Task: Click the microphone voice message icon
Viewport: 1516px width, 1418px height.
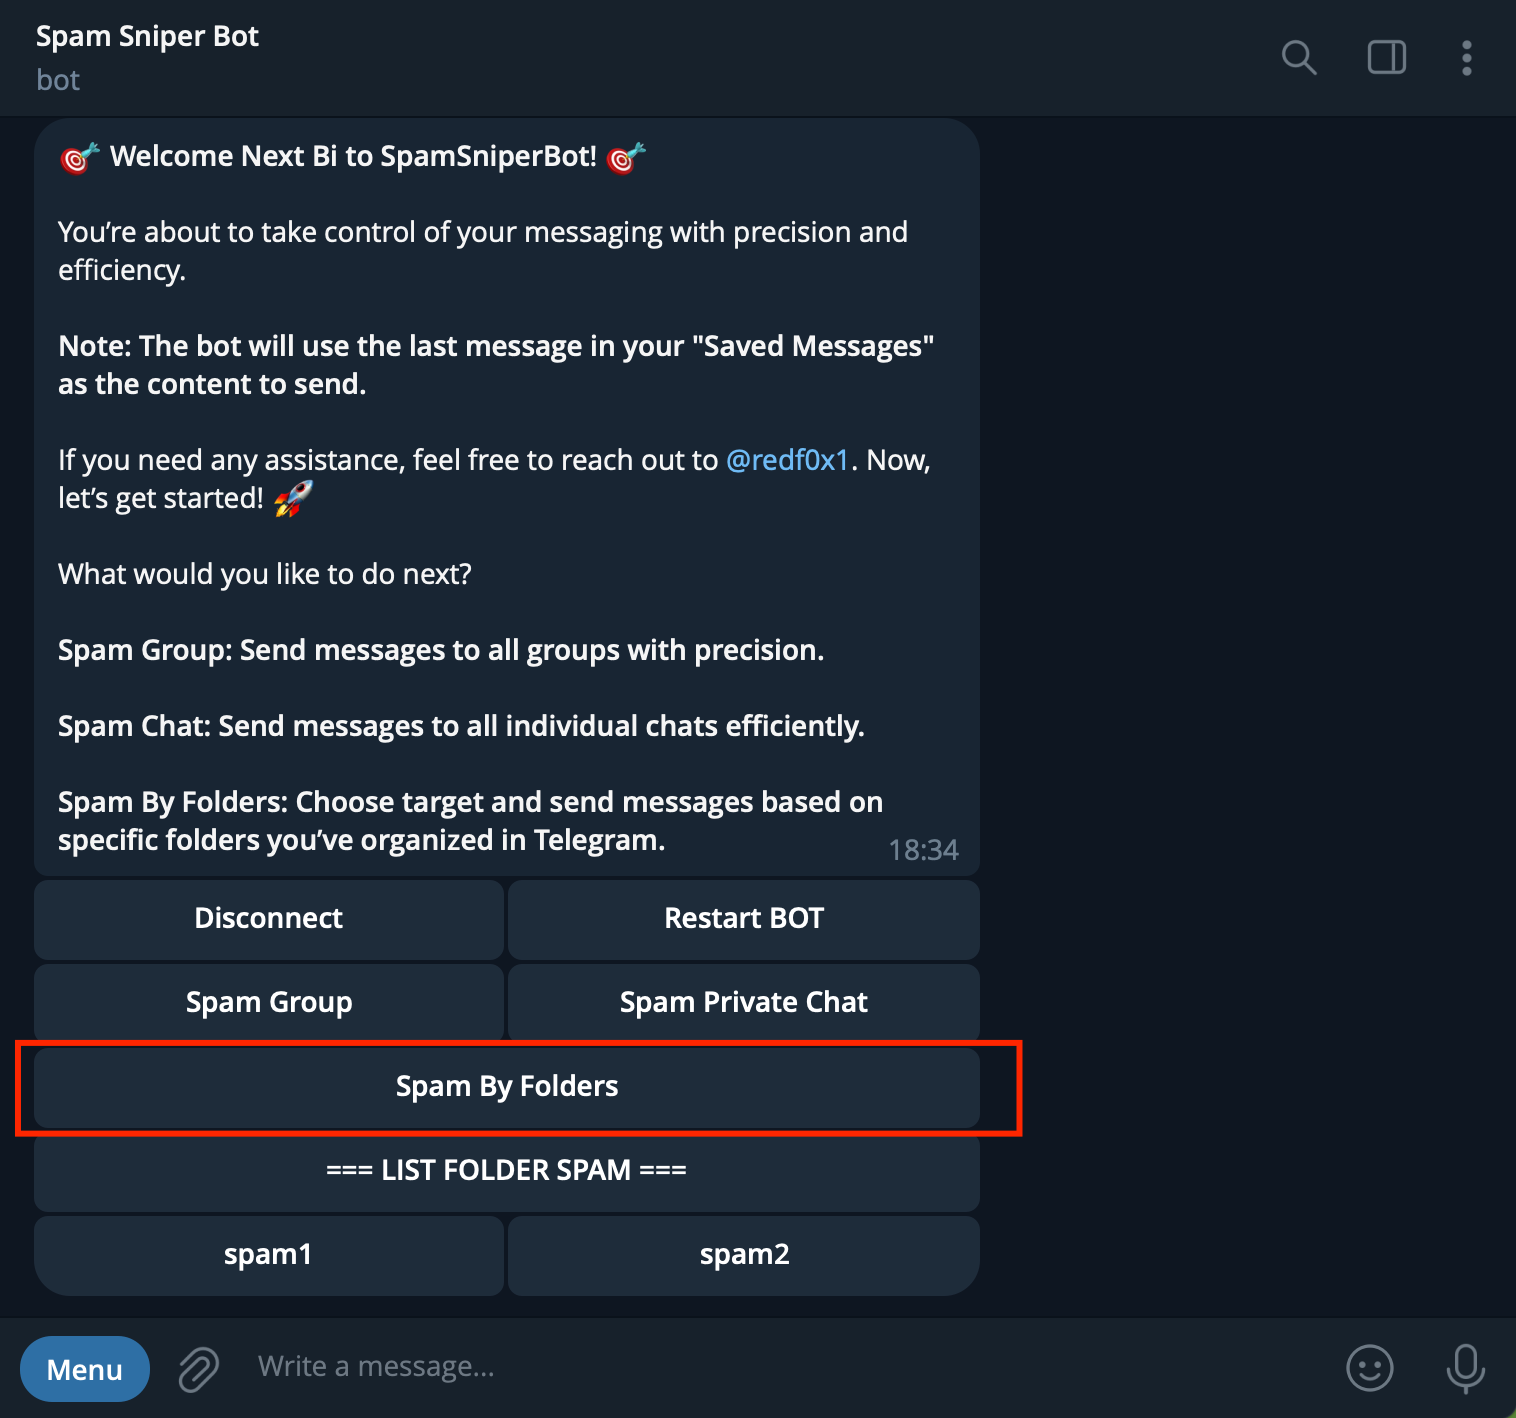Action: point(1465,1367)
